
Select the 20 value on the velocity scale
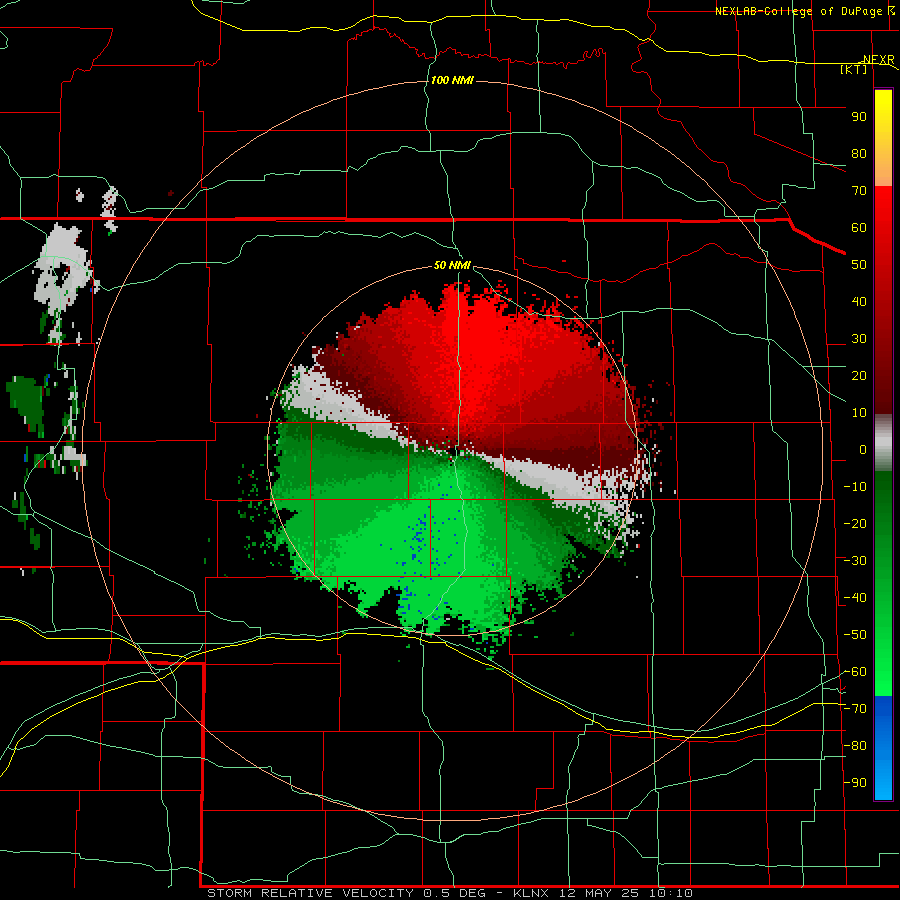tap(859, 375)
